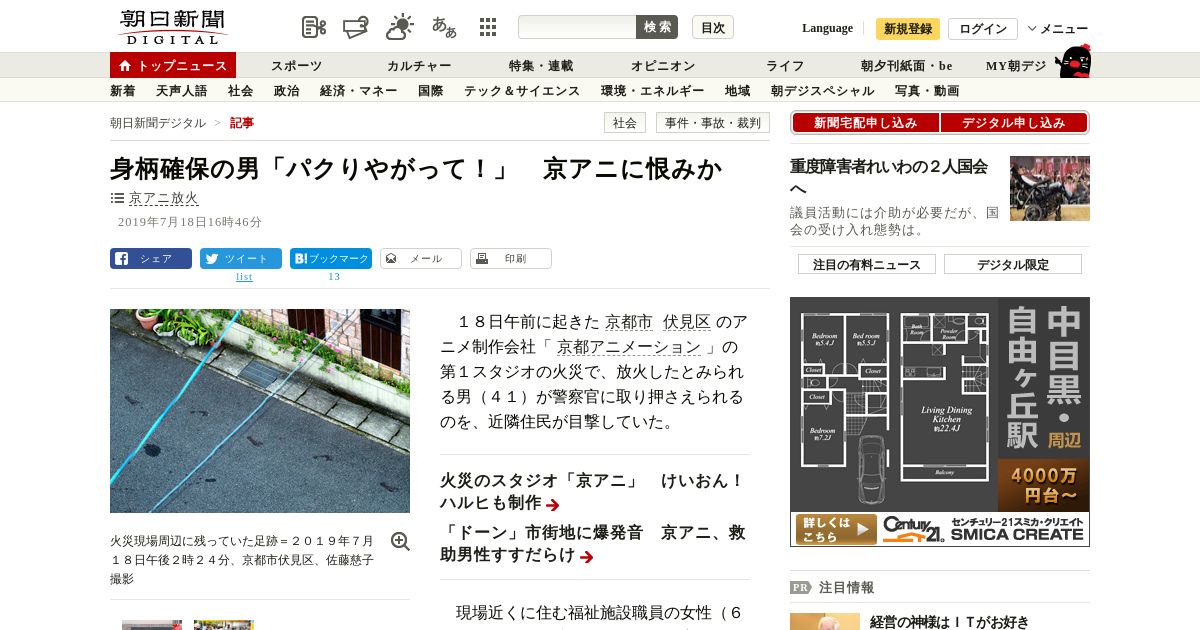1200x630 pixels.
Task: Click the ログイン login button
Action: [983, 29]
